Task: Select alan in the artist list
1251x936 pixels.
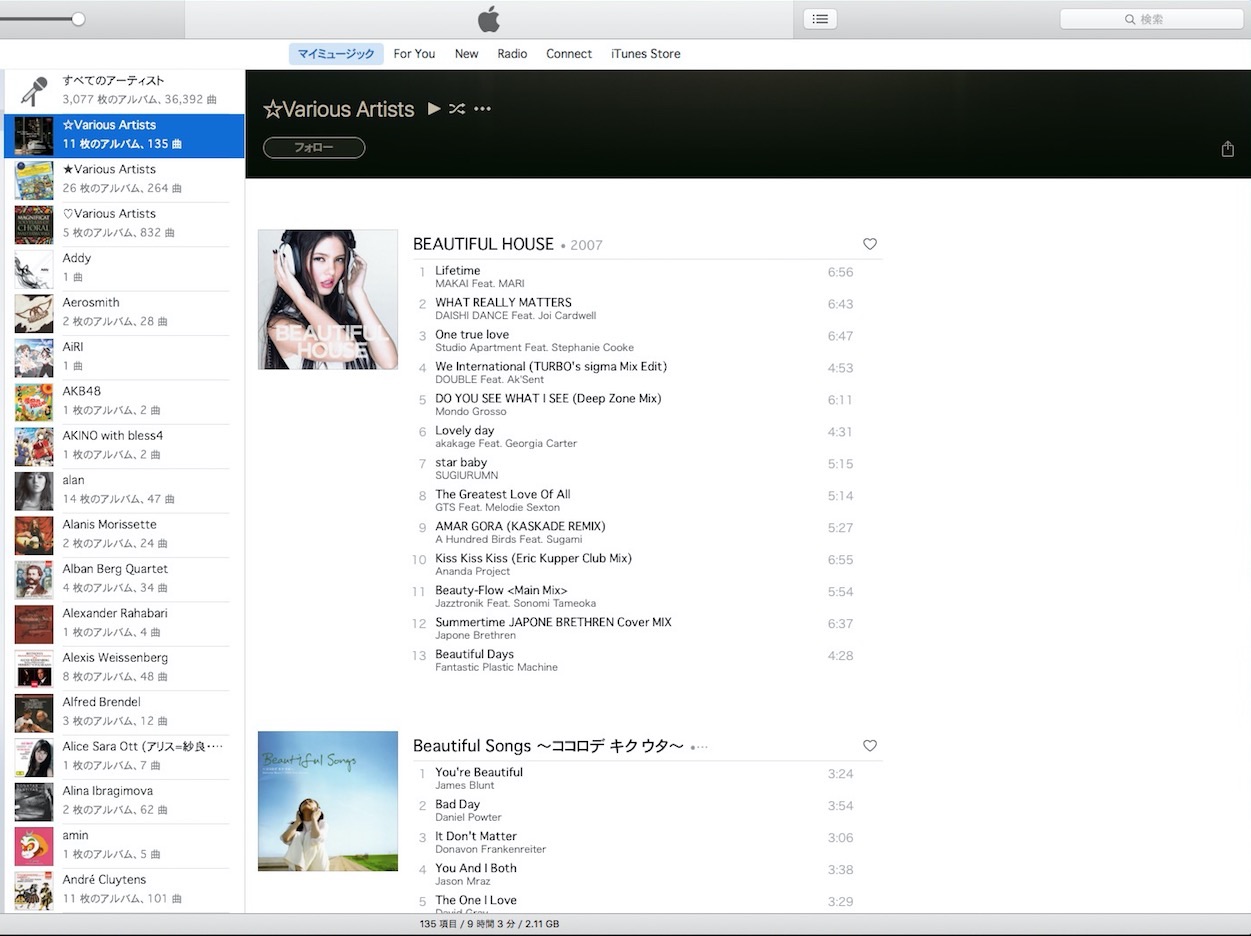Action: pos(124,491)
